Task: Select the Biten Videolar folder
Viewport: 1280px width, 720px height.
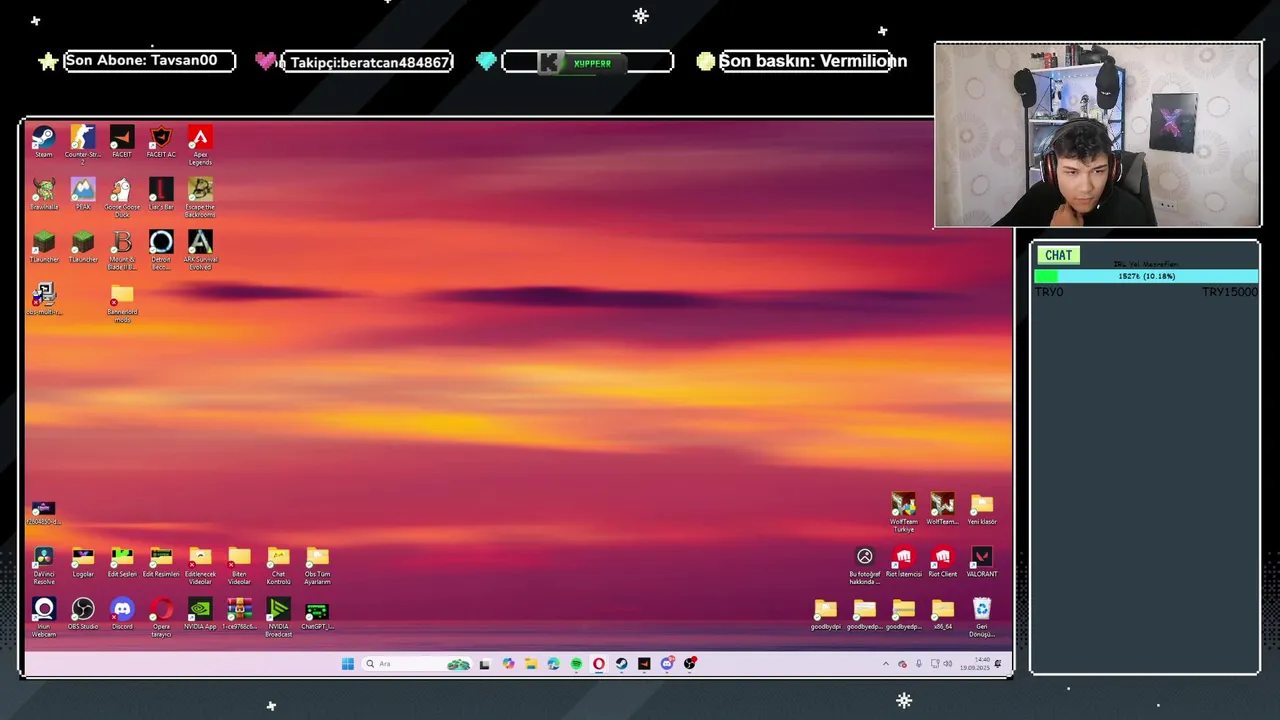Action: [239, 564]
